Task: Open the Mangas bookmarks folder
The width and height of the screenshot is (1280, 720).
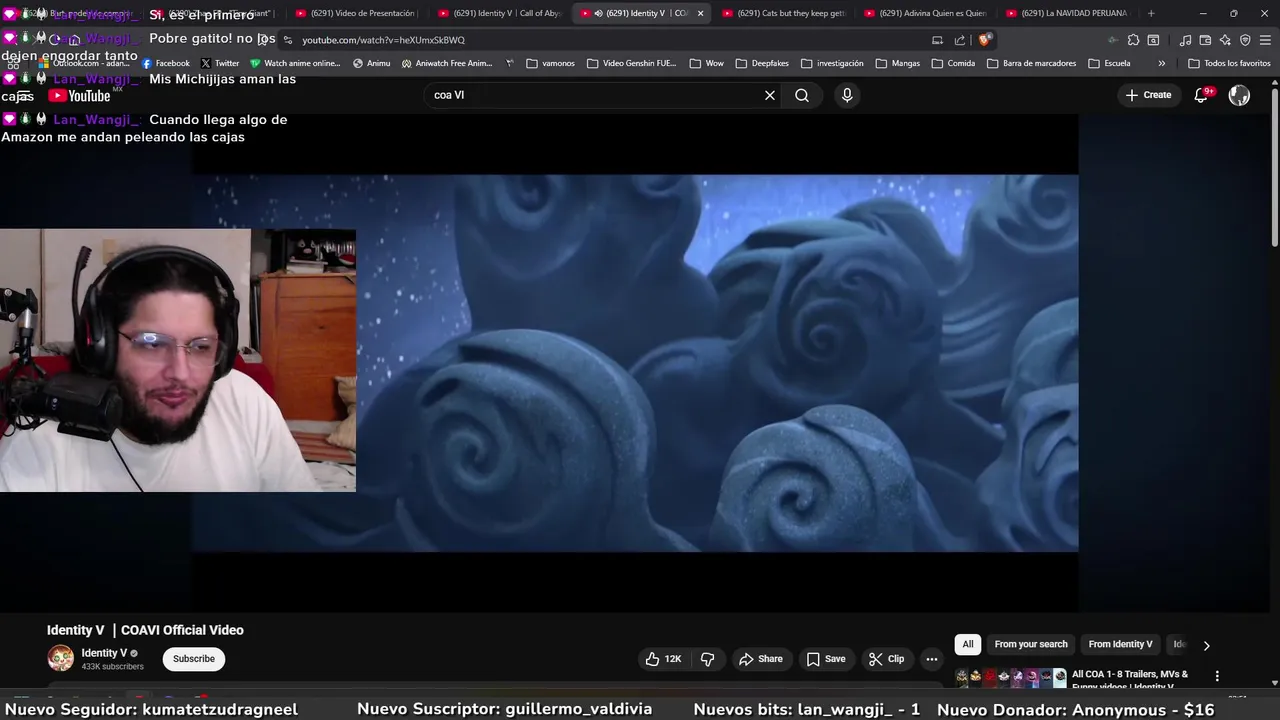Action: pyautogui.click(x=897, y=63)
